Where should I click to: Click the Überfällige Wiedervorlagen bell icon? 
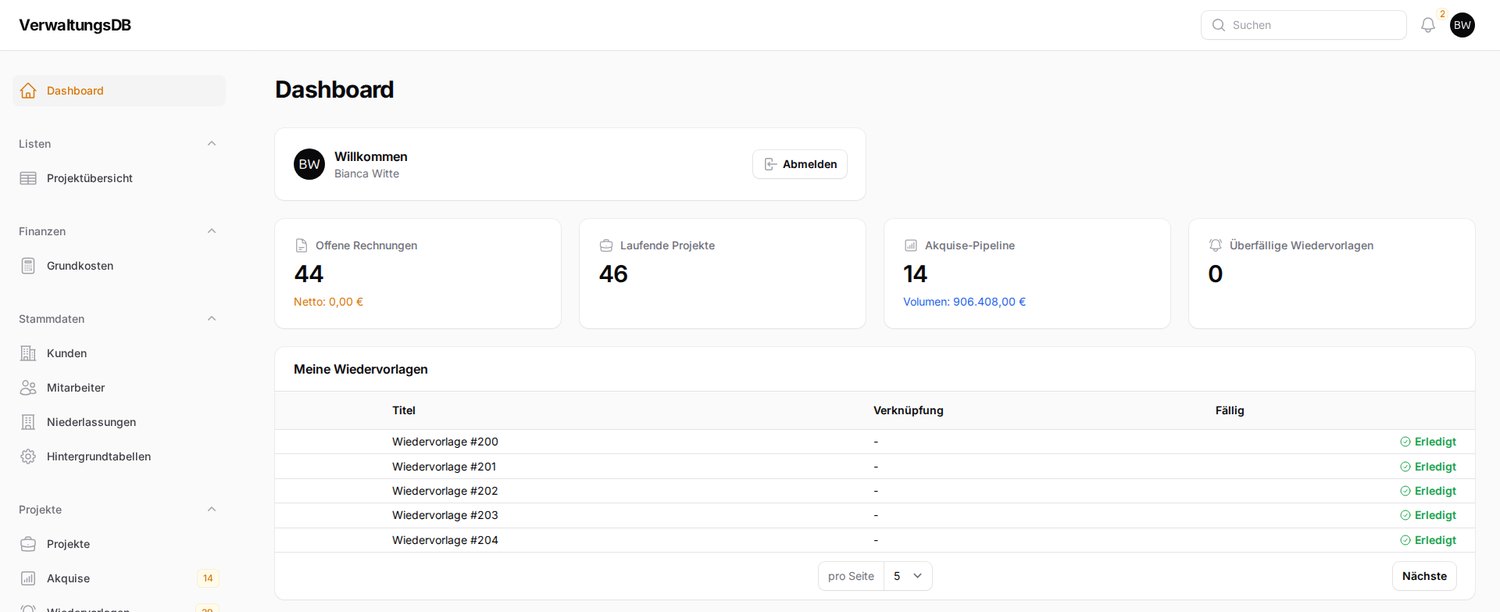pos(1216,245)
